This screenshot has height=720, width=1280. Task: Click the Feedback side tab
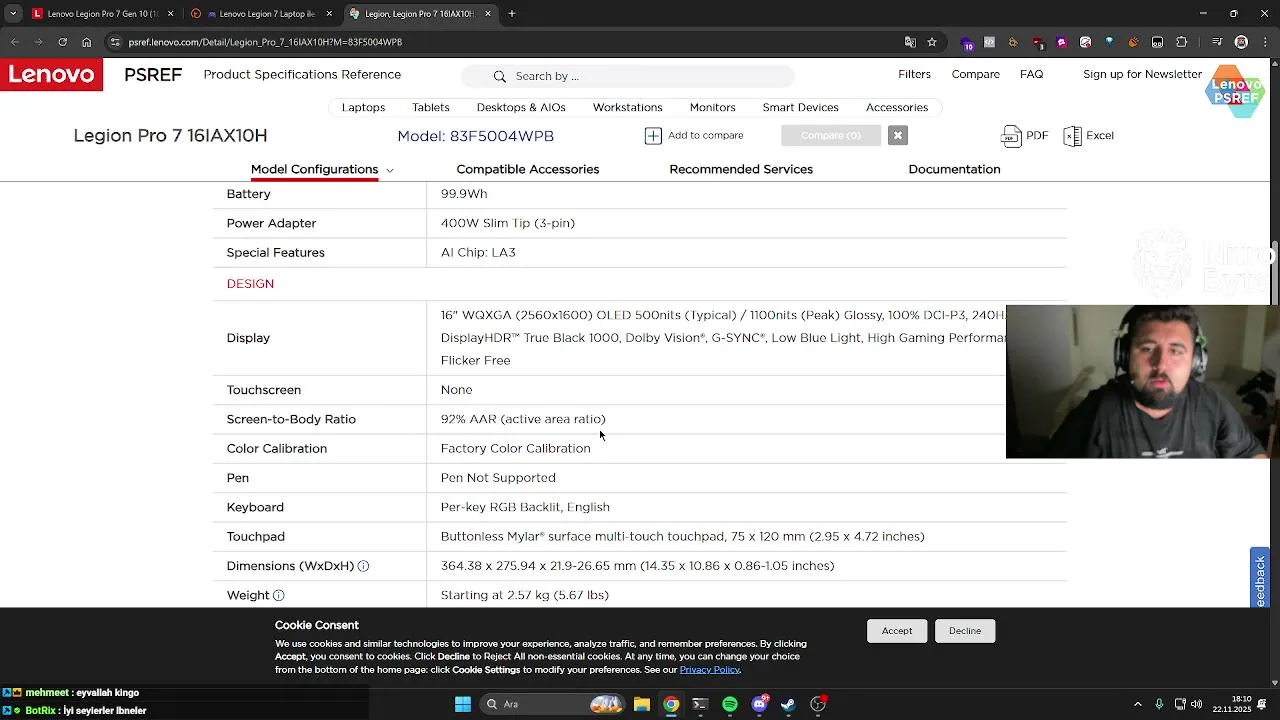coord(1260,578)
